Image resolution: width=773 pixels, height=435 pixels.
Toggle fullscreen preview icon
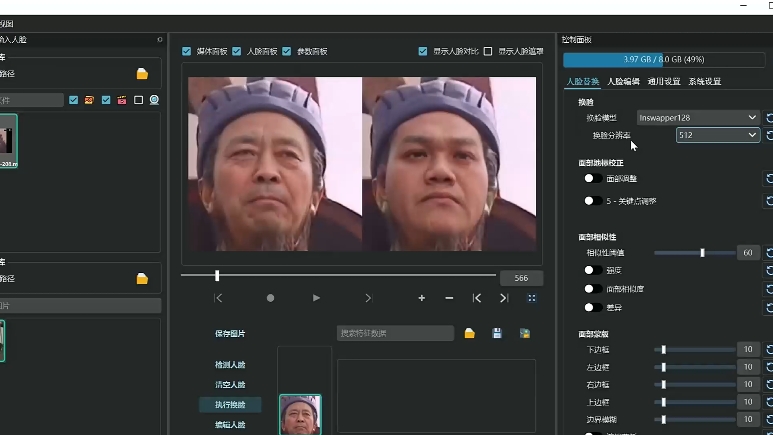coord(531,298)
